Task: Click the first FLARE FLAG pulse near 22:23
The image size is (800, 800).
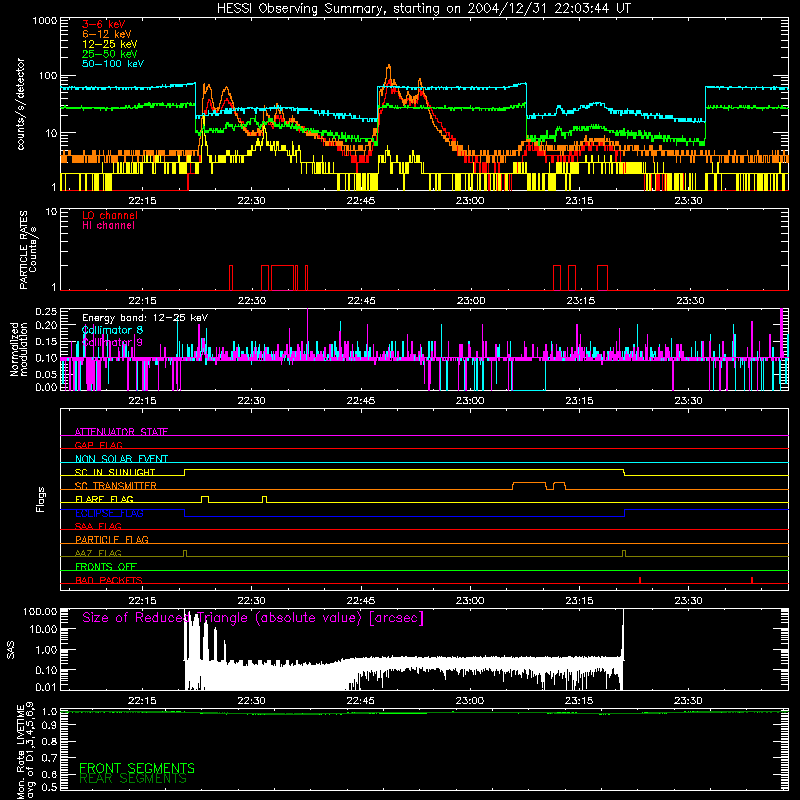Action: [205, 499]
